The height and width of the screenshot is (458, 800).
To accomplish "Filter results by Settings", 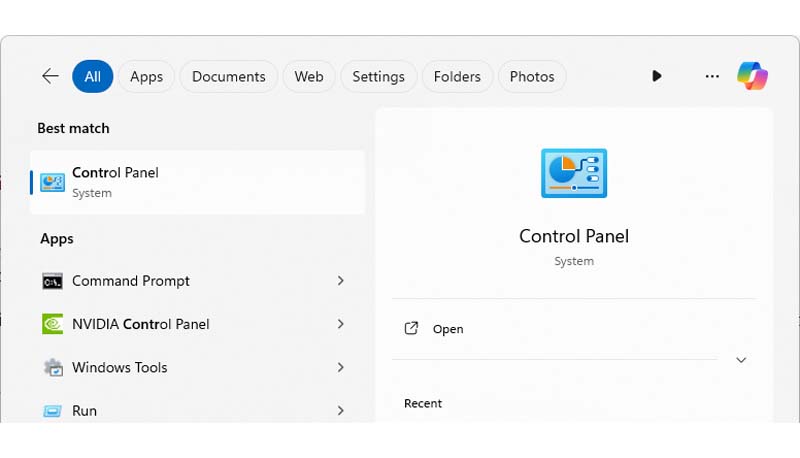I will 378,76.
